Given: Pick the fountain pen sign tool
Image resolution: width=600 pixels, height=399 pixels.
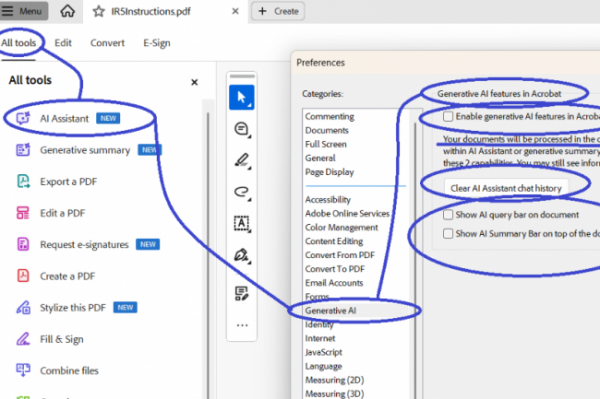Looking at the screenshot, I should 242,255.
